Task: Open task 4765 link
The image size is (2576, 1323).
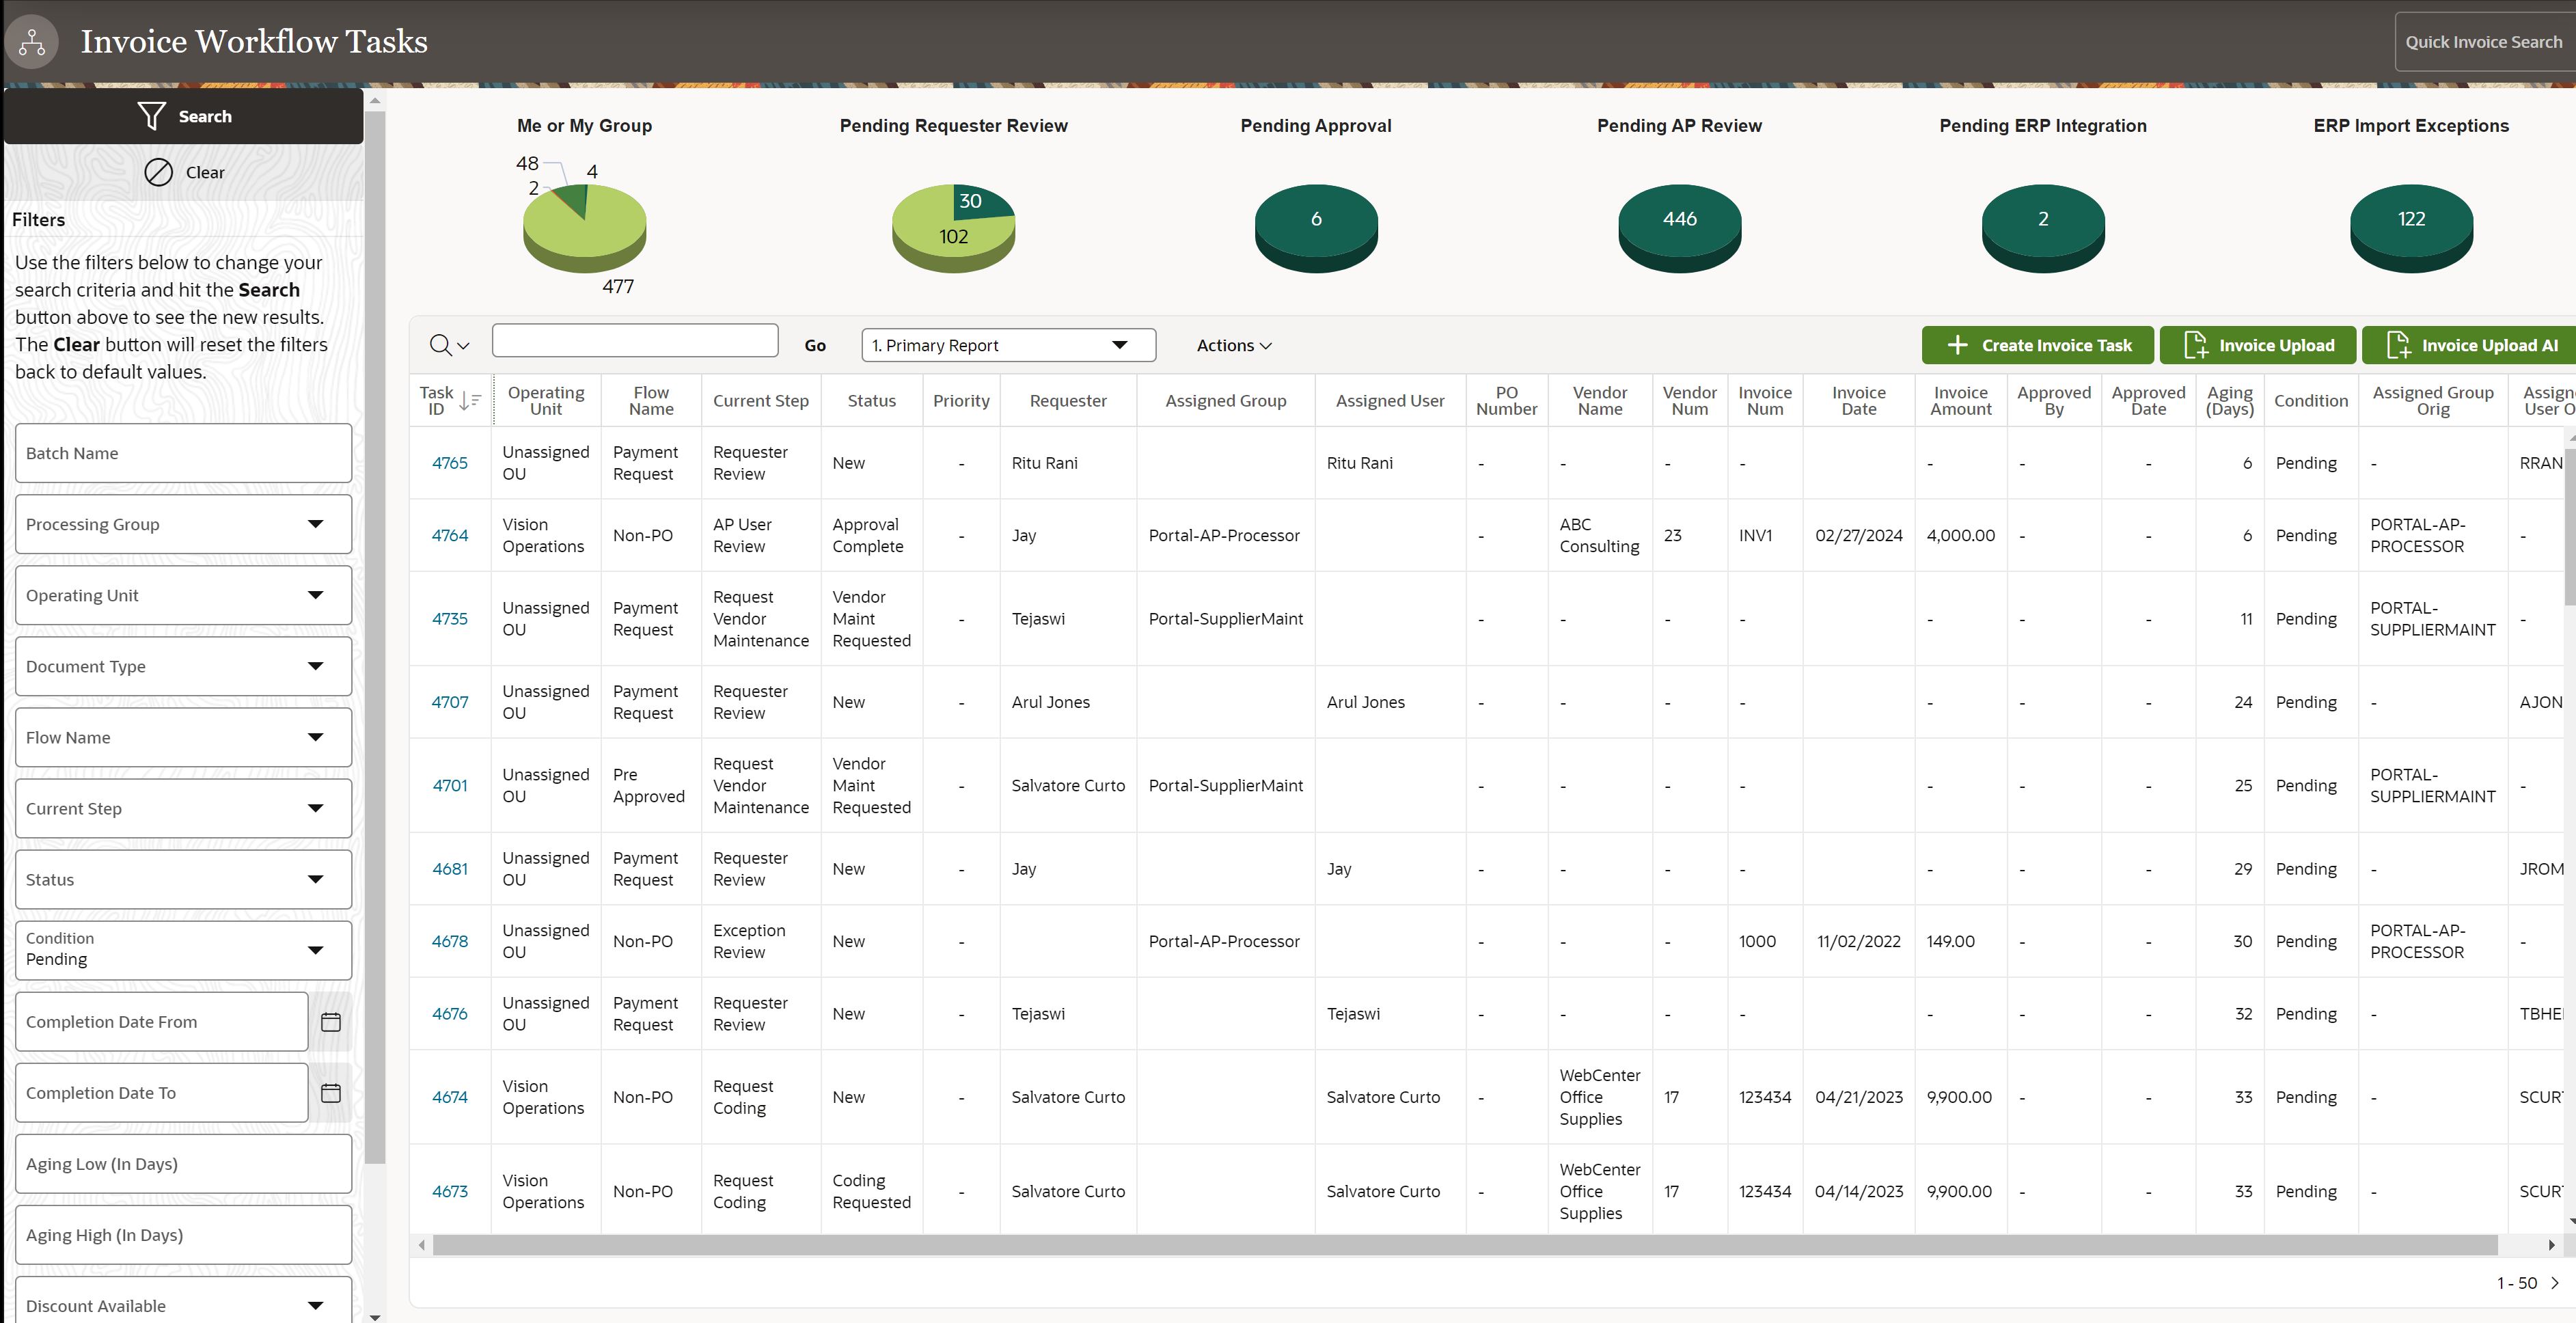Action: click(x=449, y=463)
